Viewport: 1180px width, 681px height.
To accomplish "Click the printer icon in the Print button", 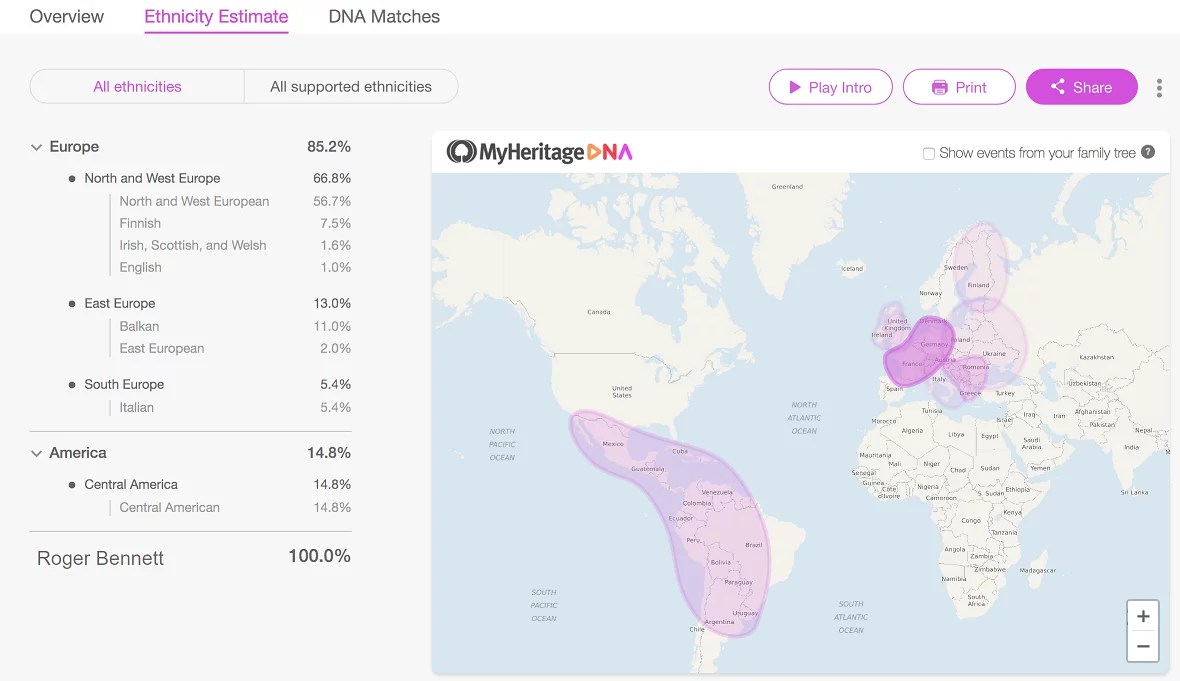I will tap(939, 87).
